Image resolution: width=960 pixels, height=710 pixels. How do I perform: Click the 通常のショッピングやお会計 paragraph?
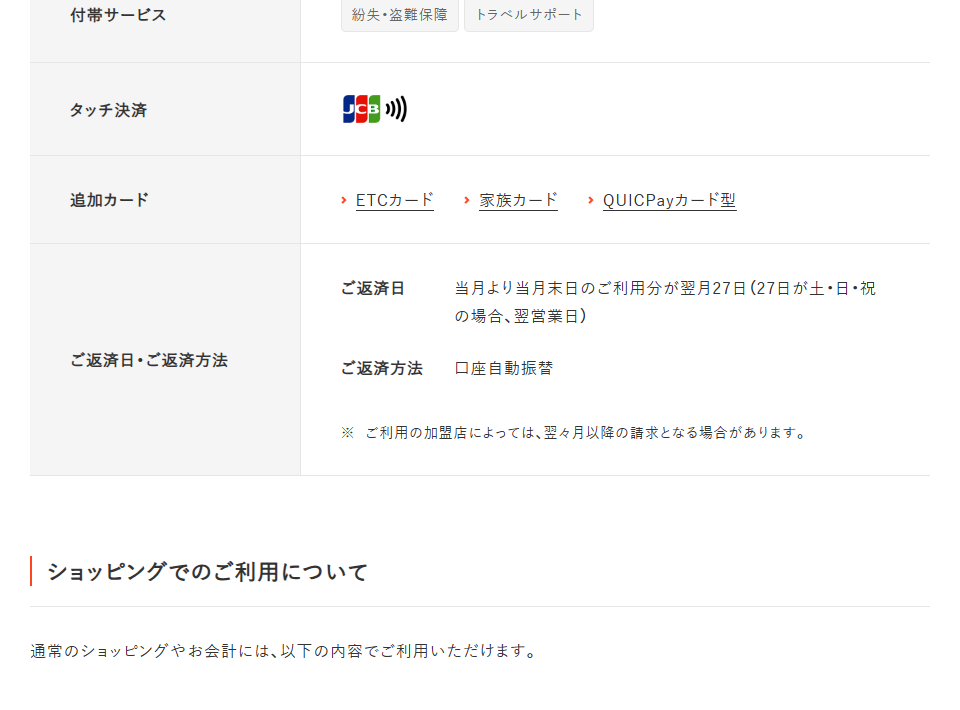coord(284,651)
